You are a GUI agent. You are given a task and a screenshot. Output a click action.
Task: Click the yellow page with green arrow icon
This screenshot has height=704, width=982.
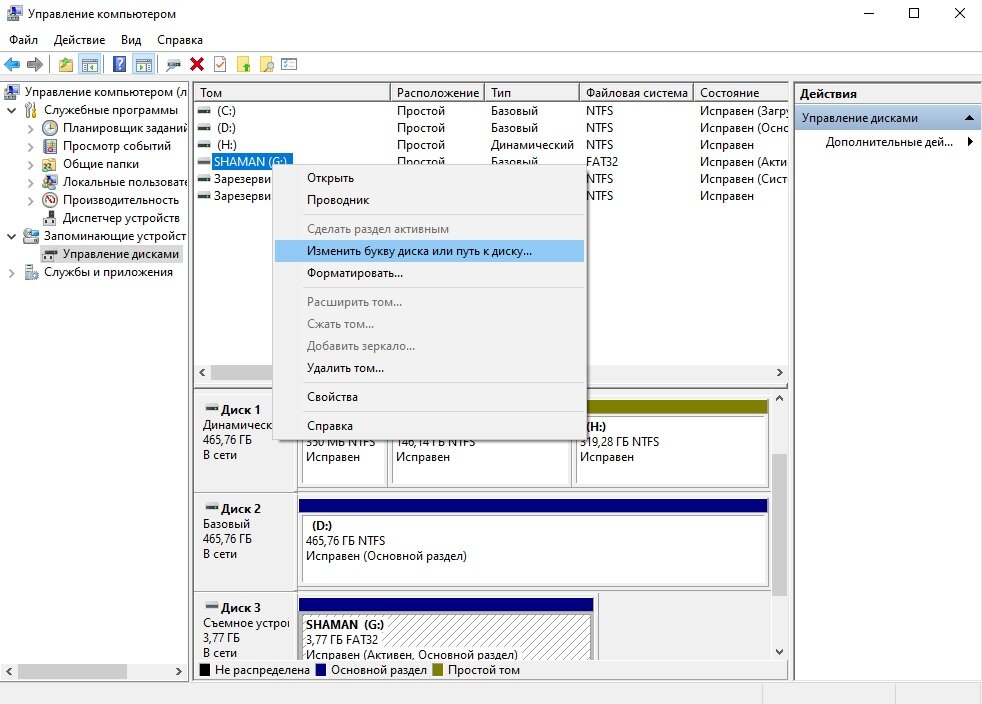point(244,64)
